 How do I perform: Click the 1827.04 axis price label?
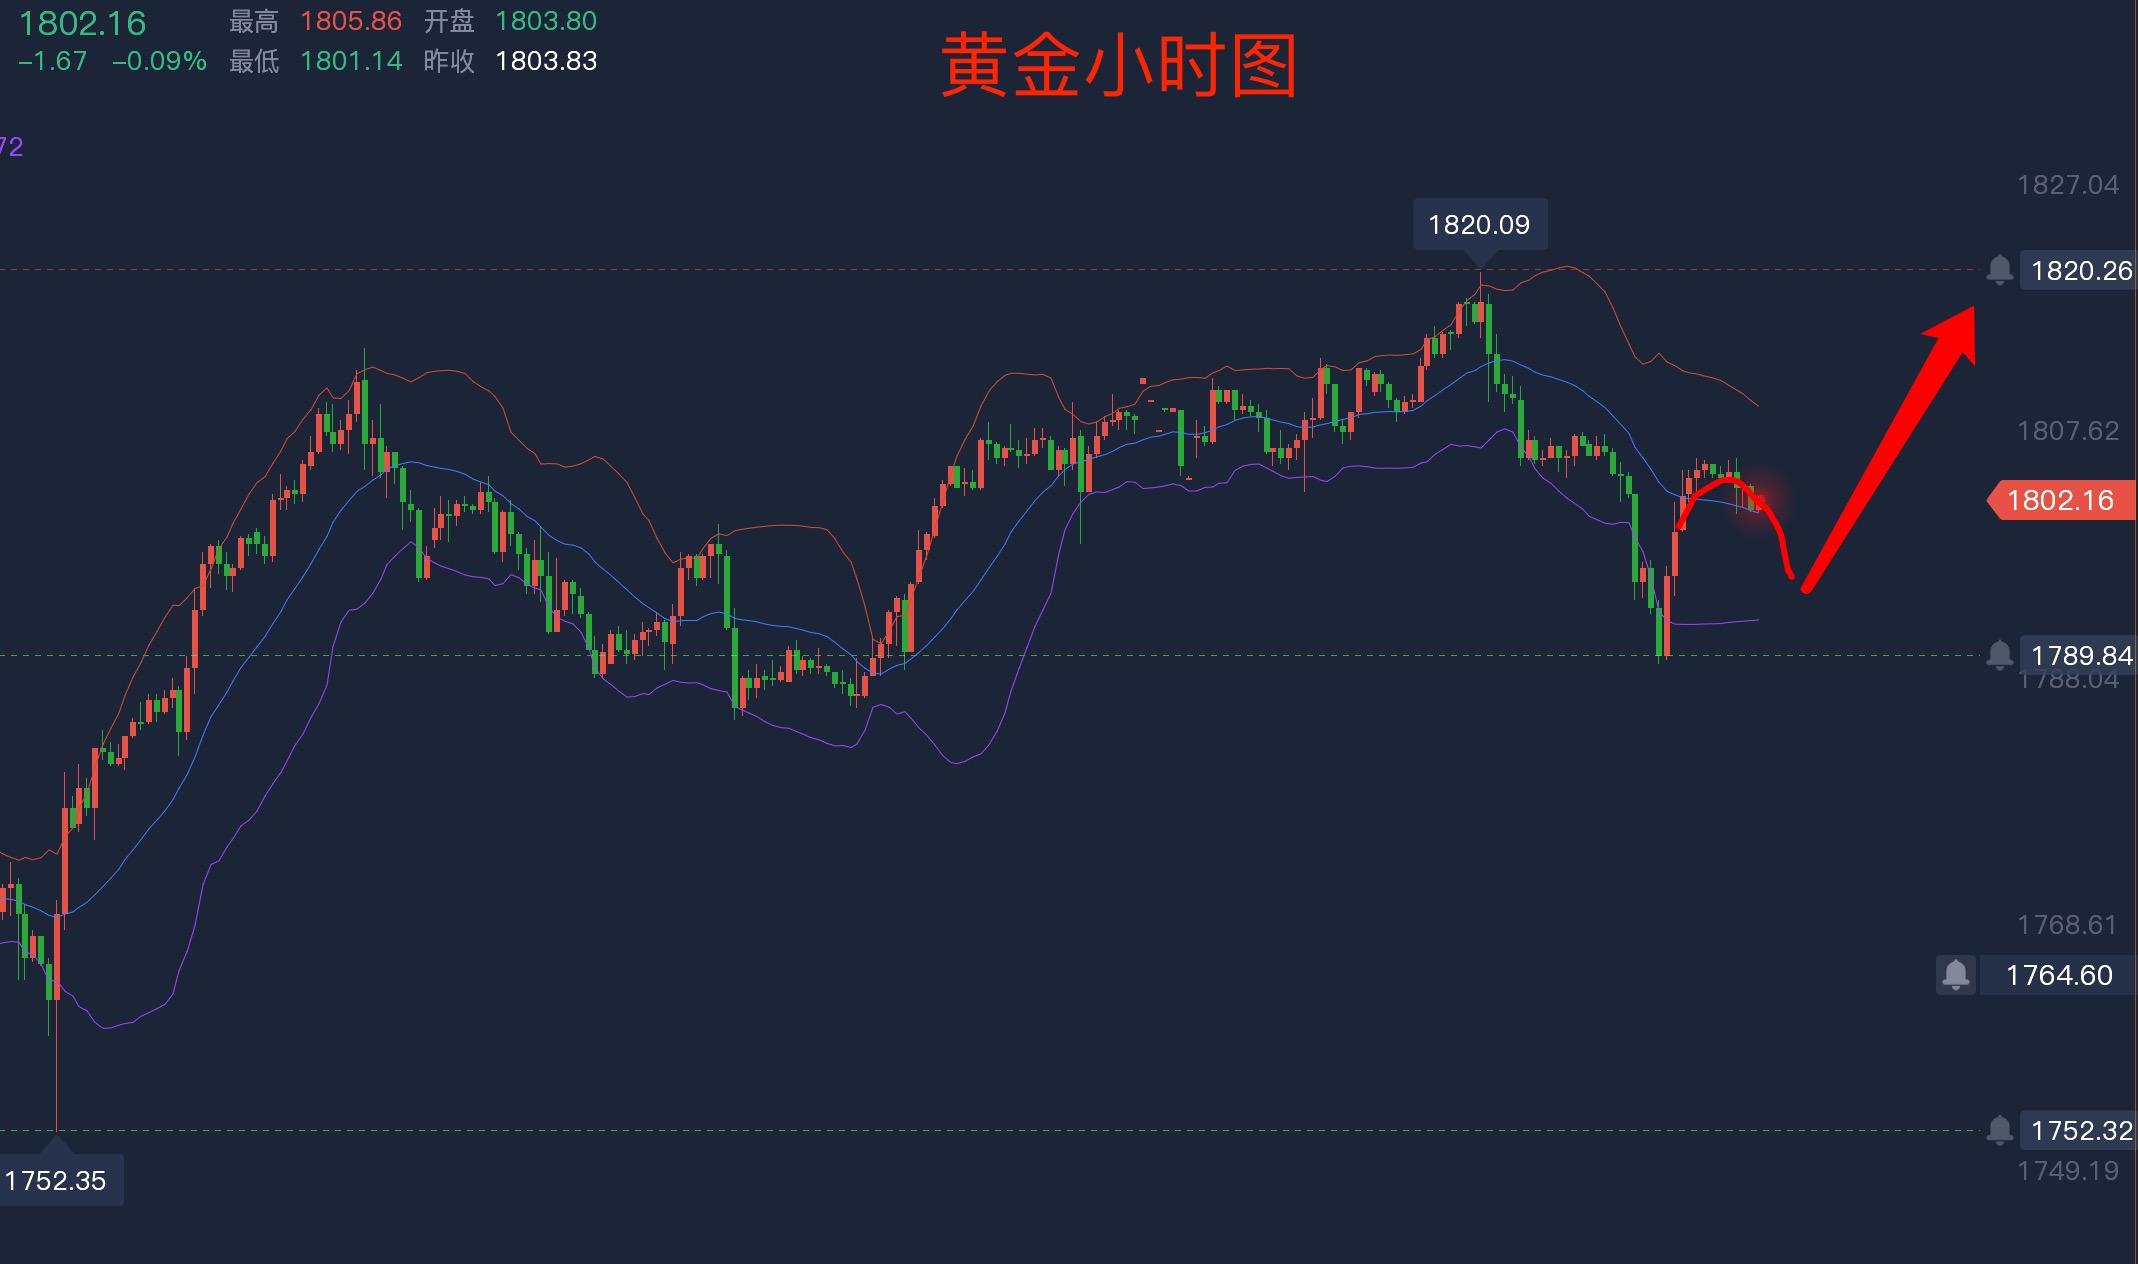[x=2068, y=185]
